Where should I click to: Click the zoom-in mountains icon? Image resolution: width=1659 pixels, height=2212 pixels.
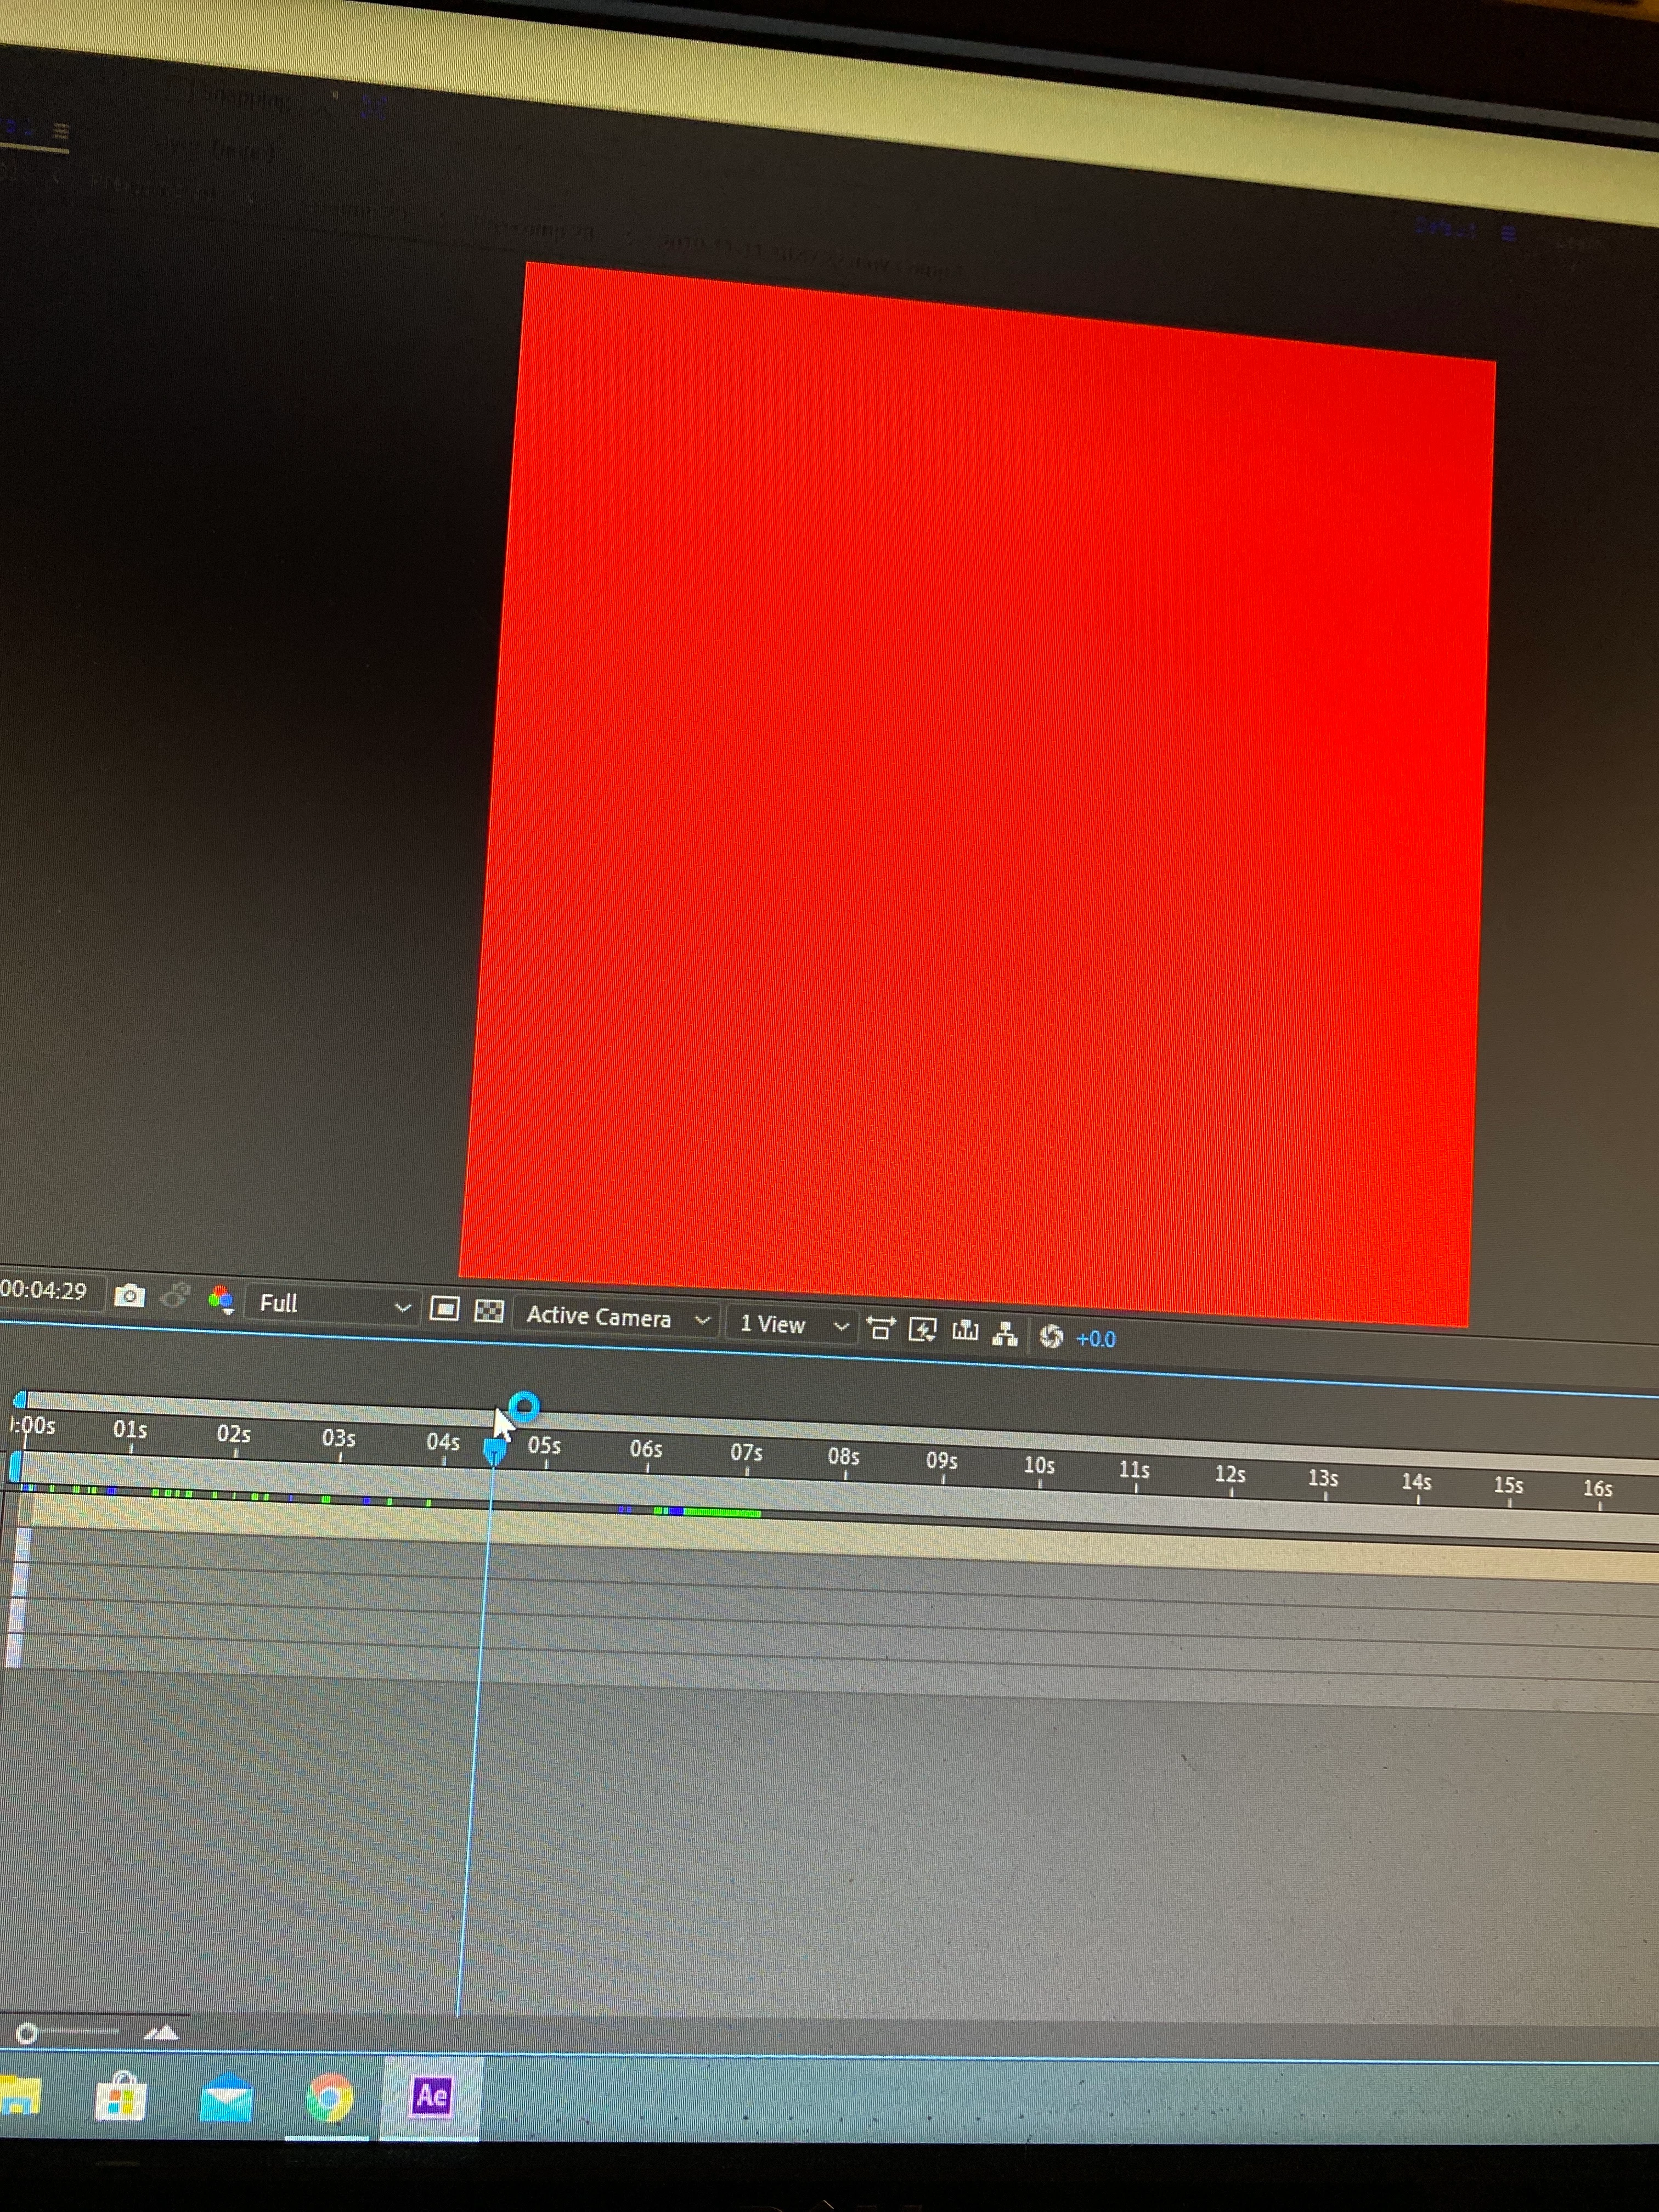161,2033
